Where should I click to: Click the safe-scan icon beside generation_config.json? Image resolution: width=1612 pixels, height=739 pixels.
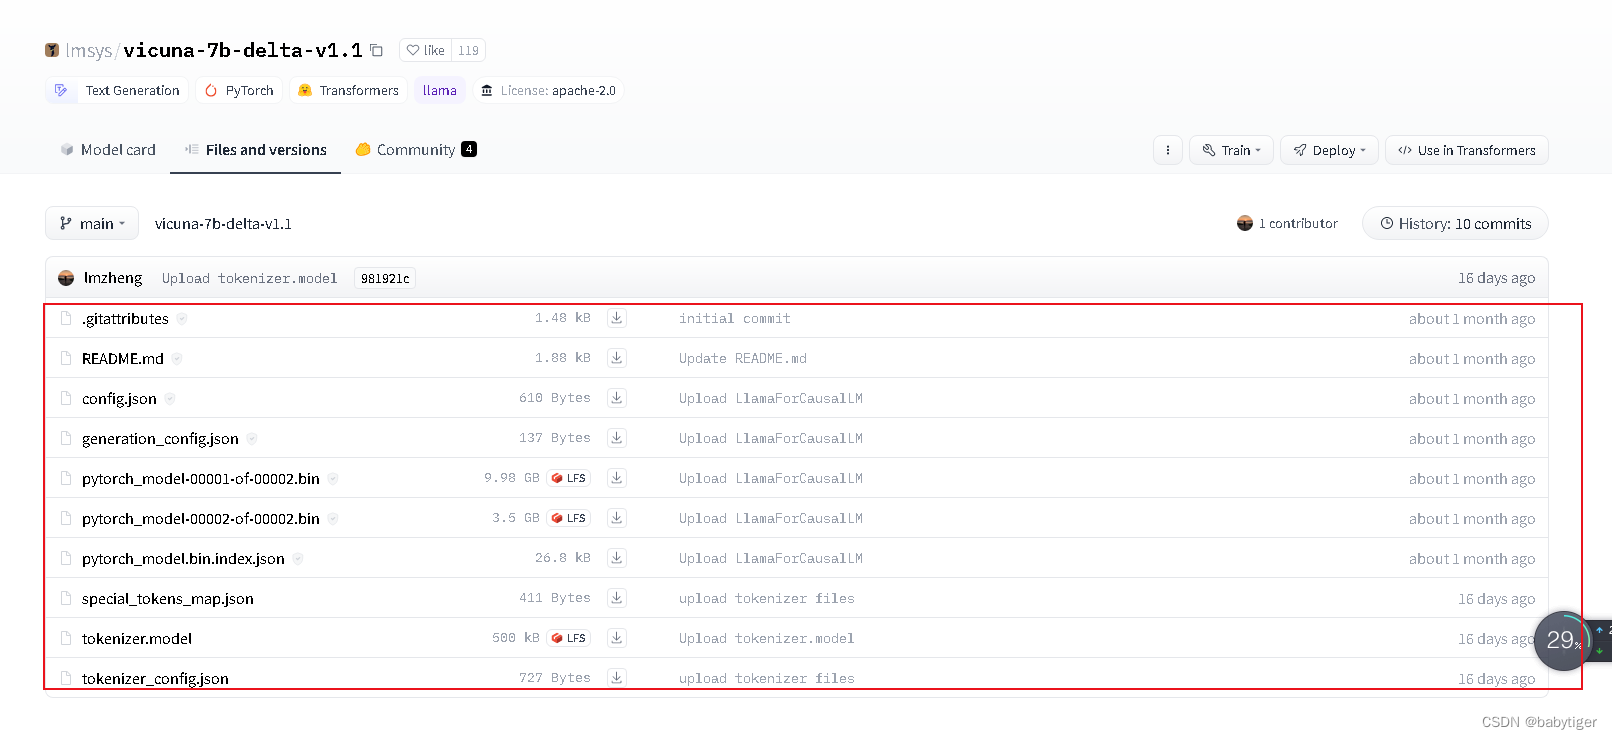252,439
